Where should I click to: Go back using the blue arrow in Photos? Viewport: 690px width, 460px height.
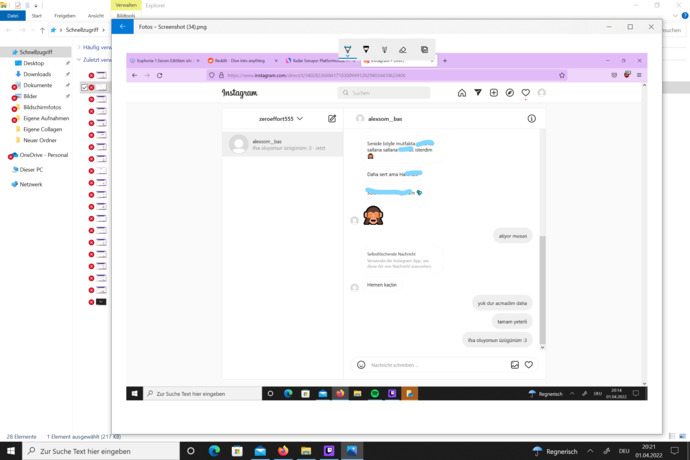click(x=122, y=26)
